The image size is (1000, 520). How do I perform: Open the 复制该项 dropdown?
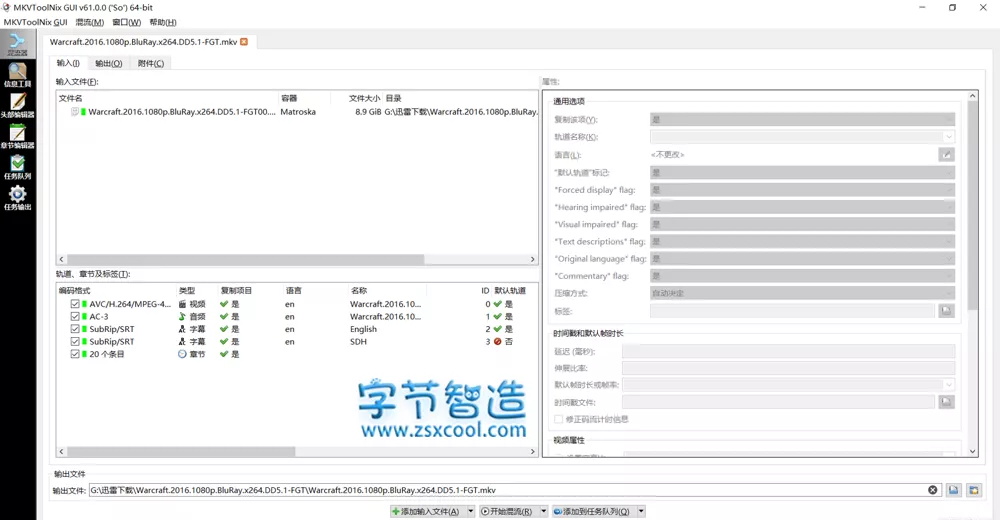click(802, 119)
